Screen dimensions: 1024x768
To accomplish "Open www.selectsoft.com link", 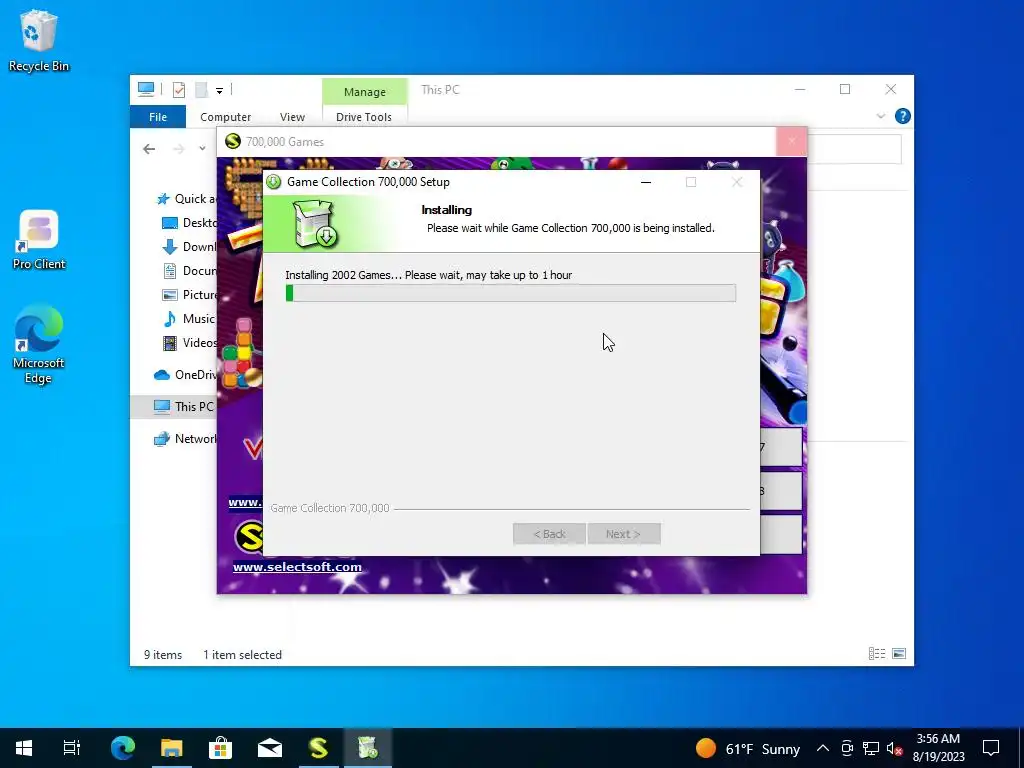I will [297, 567].
